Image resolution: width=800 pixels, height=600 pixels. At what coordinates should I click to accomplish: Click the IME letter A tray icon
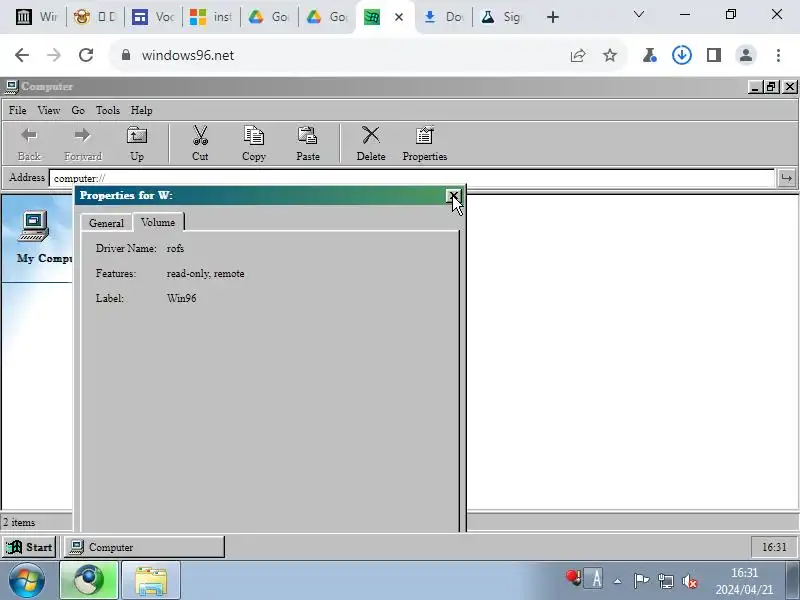pos(595,579)
